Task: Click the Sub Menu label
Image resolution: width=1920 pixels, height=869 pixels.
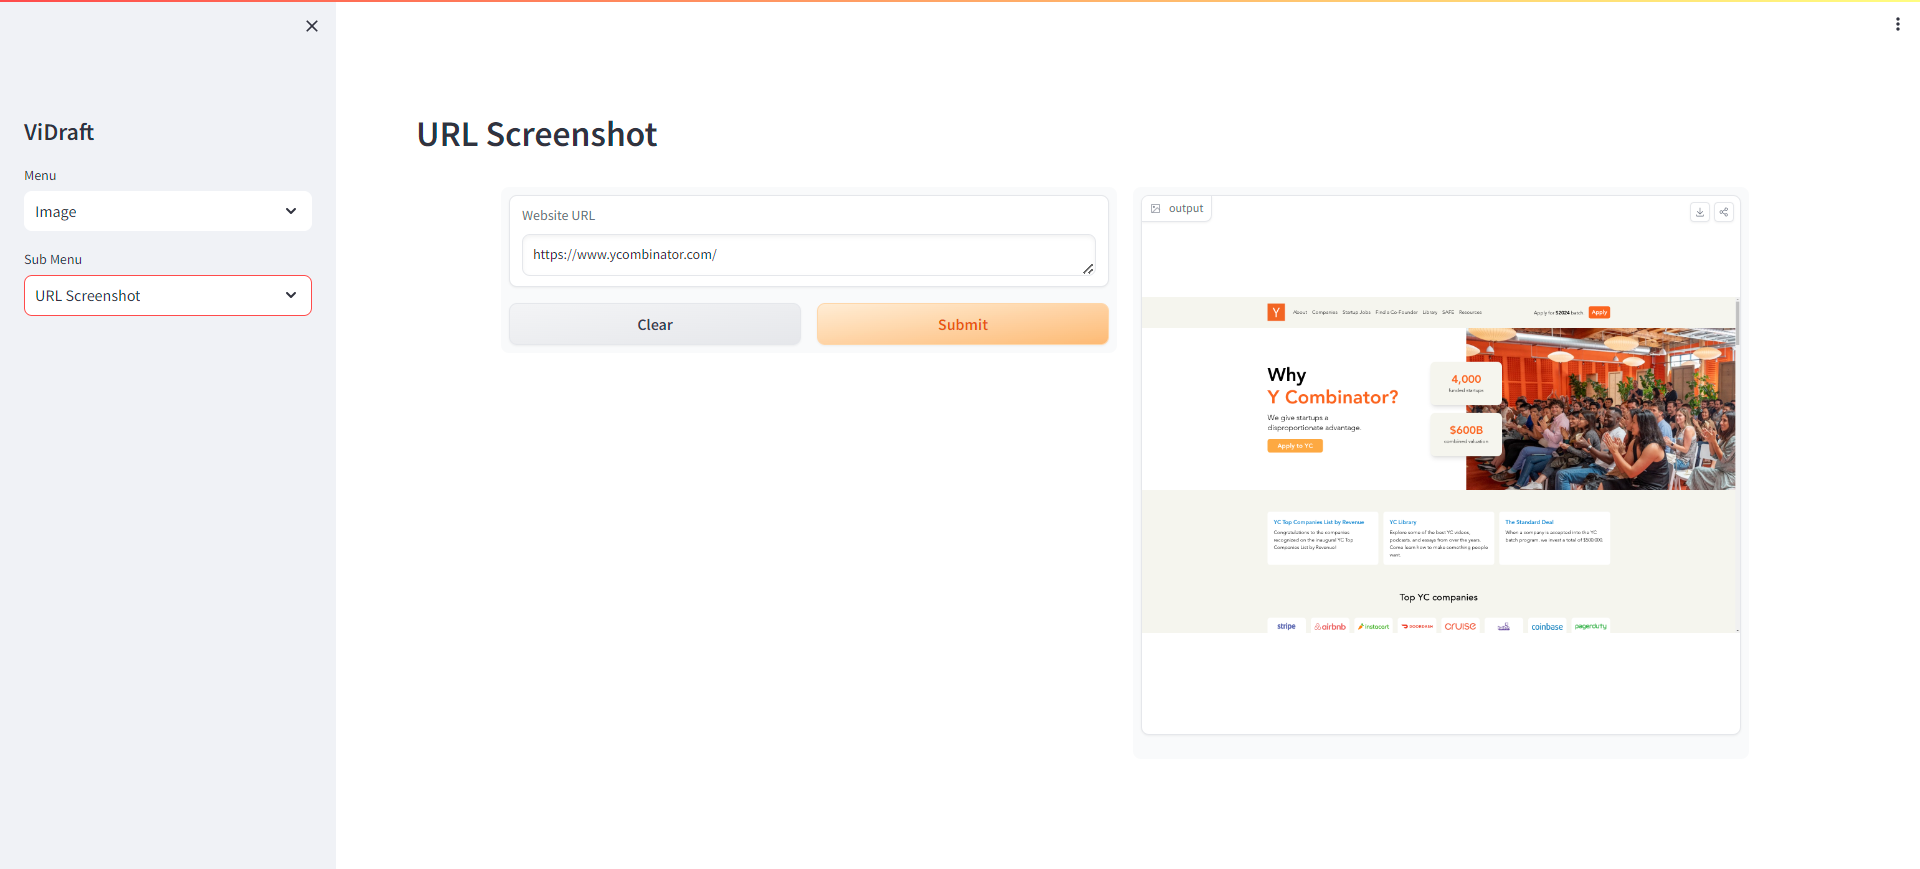Action: (53, 259)
